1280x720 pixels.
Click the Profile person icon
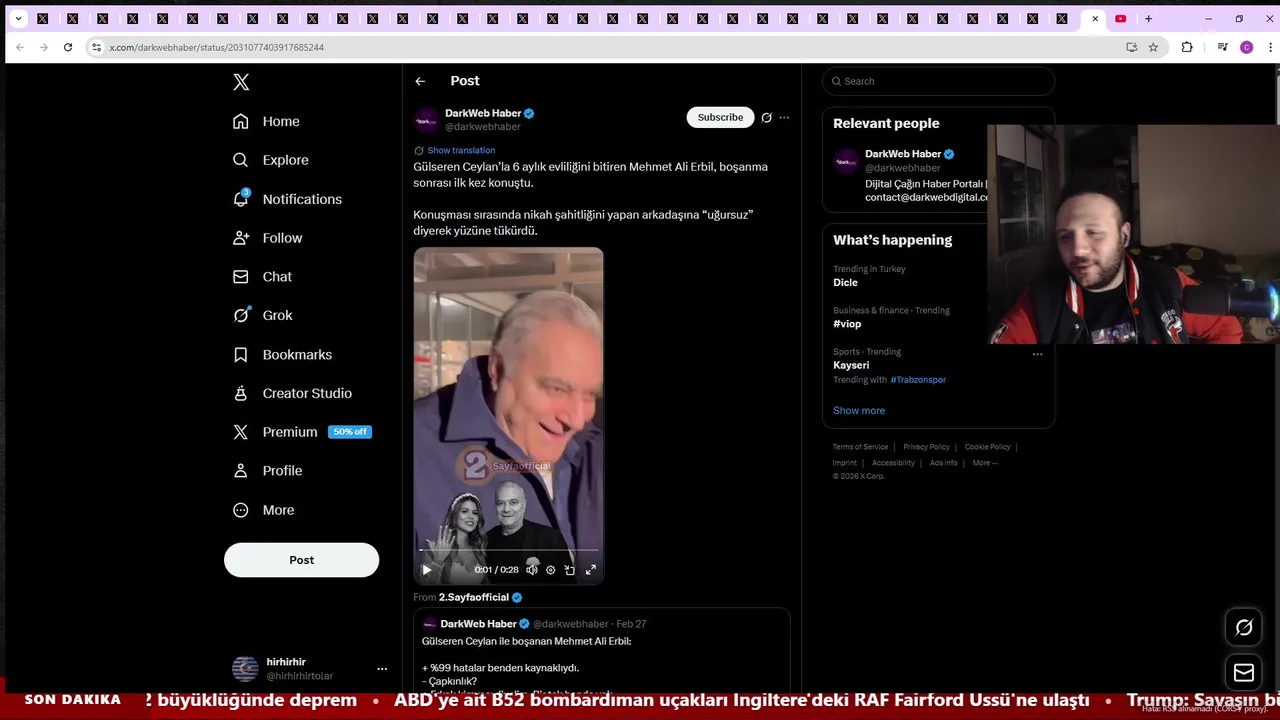240,470
